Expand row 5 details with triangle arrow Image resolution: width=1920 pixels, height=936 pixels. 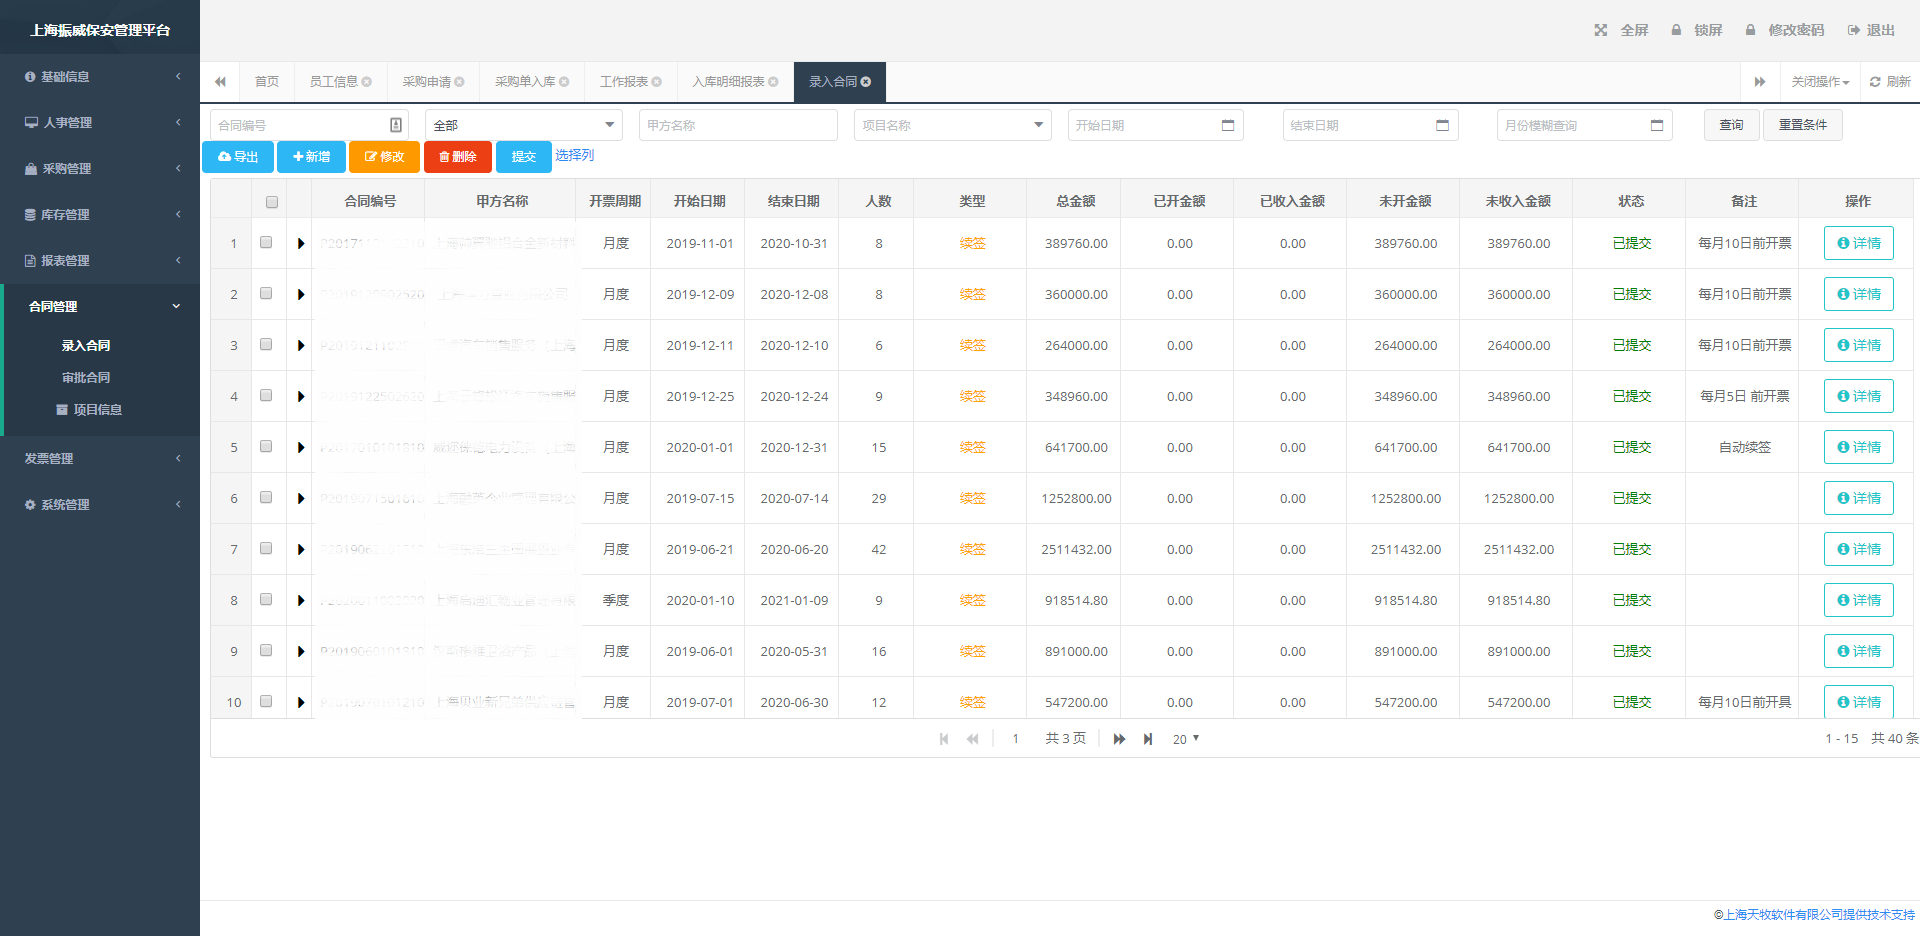(x=300, y=447)
